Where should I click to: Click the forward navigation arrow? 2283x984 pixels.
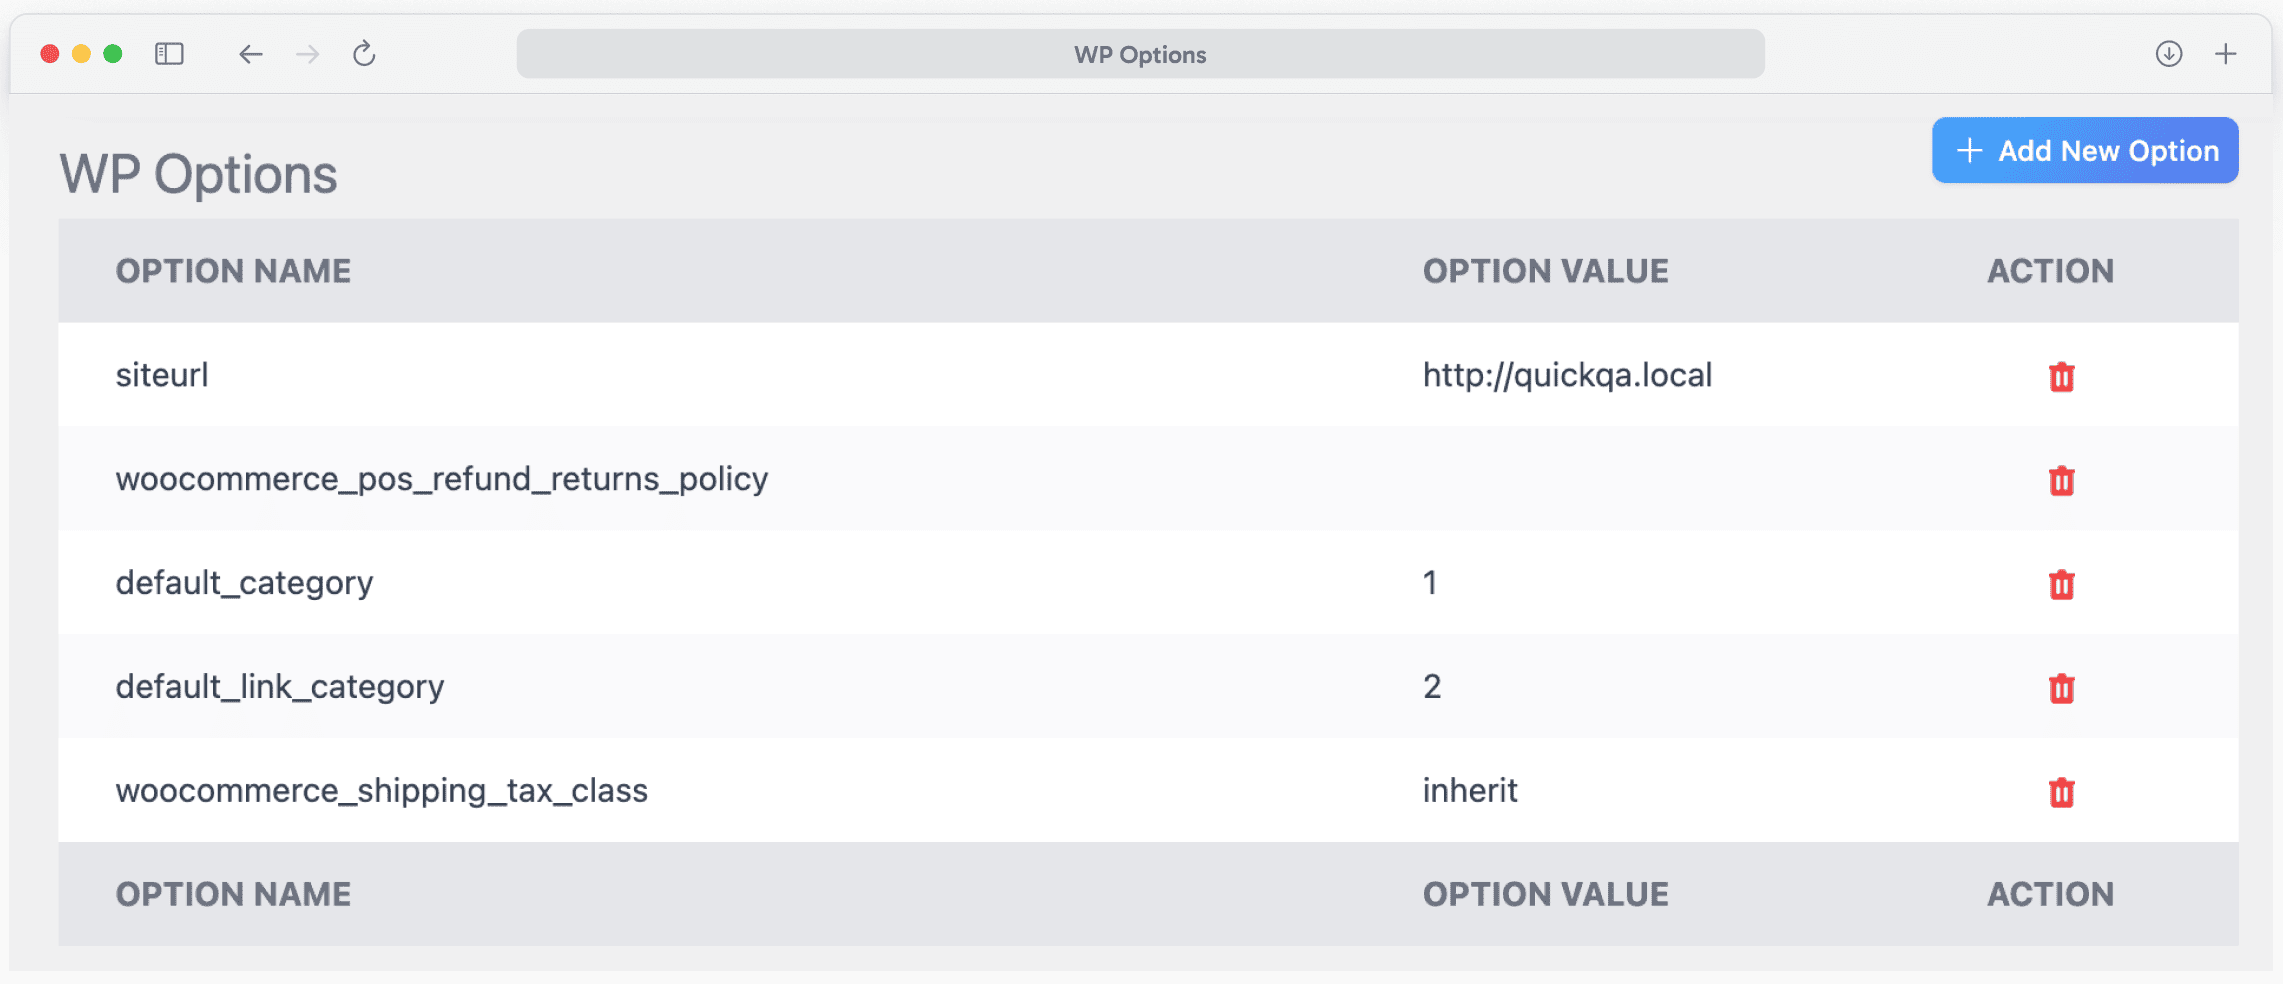(x=308, y=54)
